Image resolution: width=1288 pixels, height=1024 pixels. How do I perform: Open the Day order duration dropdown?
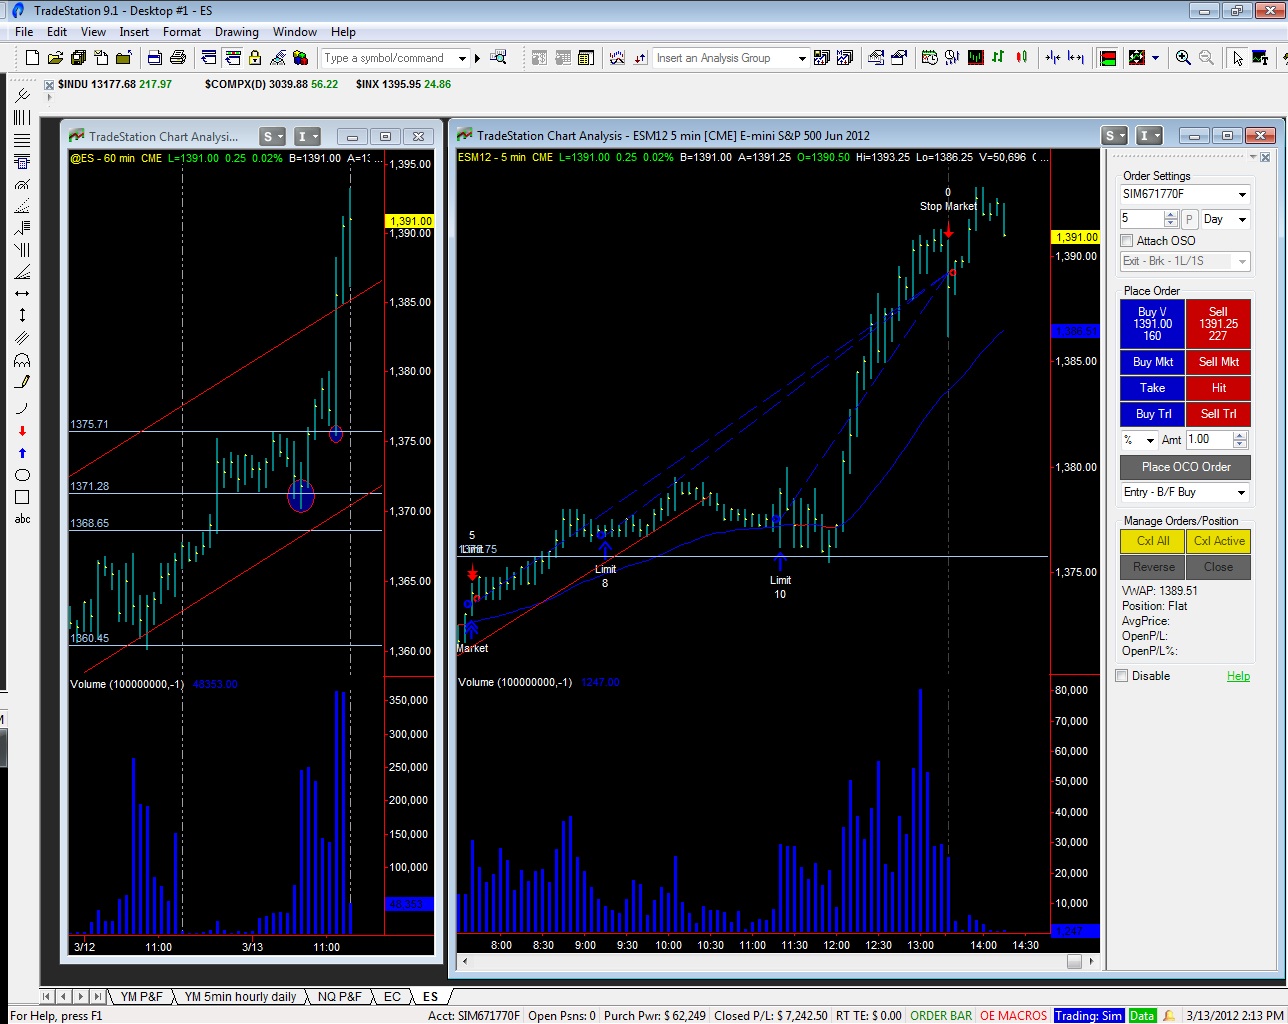(x=1242, y=219)
